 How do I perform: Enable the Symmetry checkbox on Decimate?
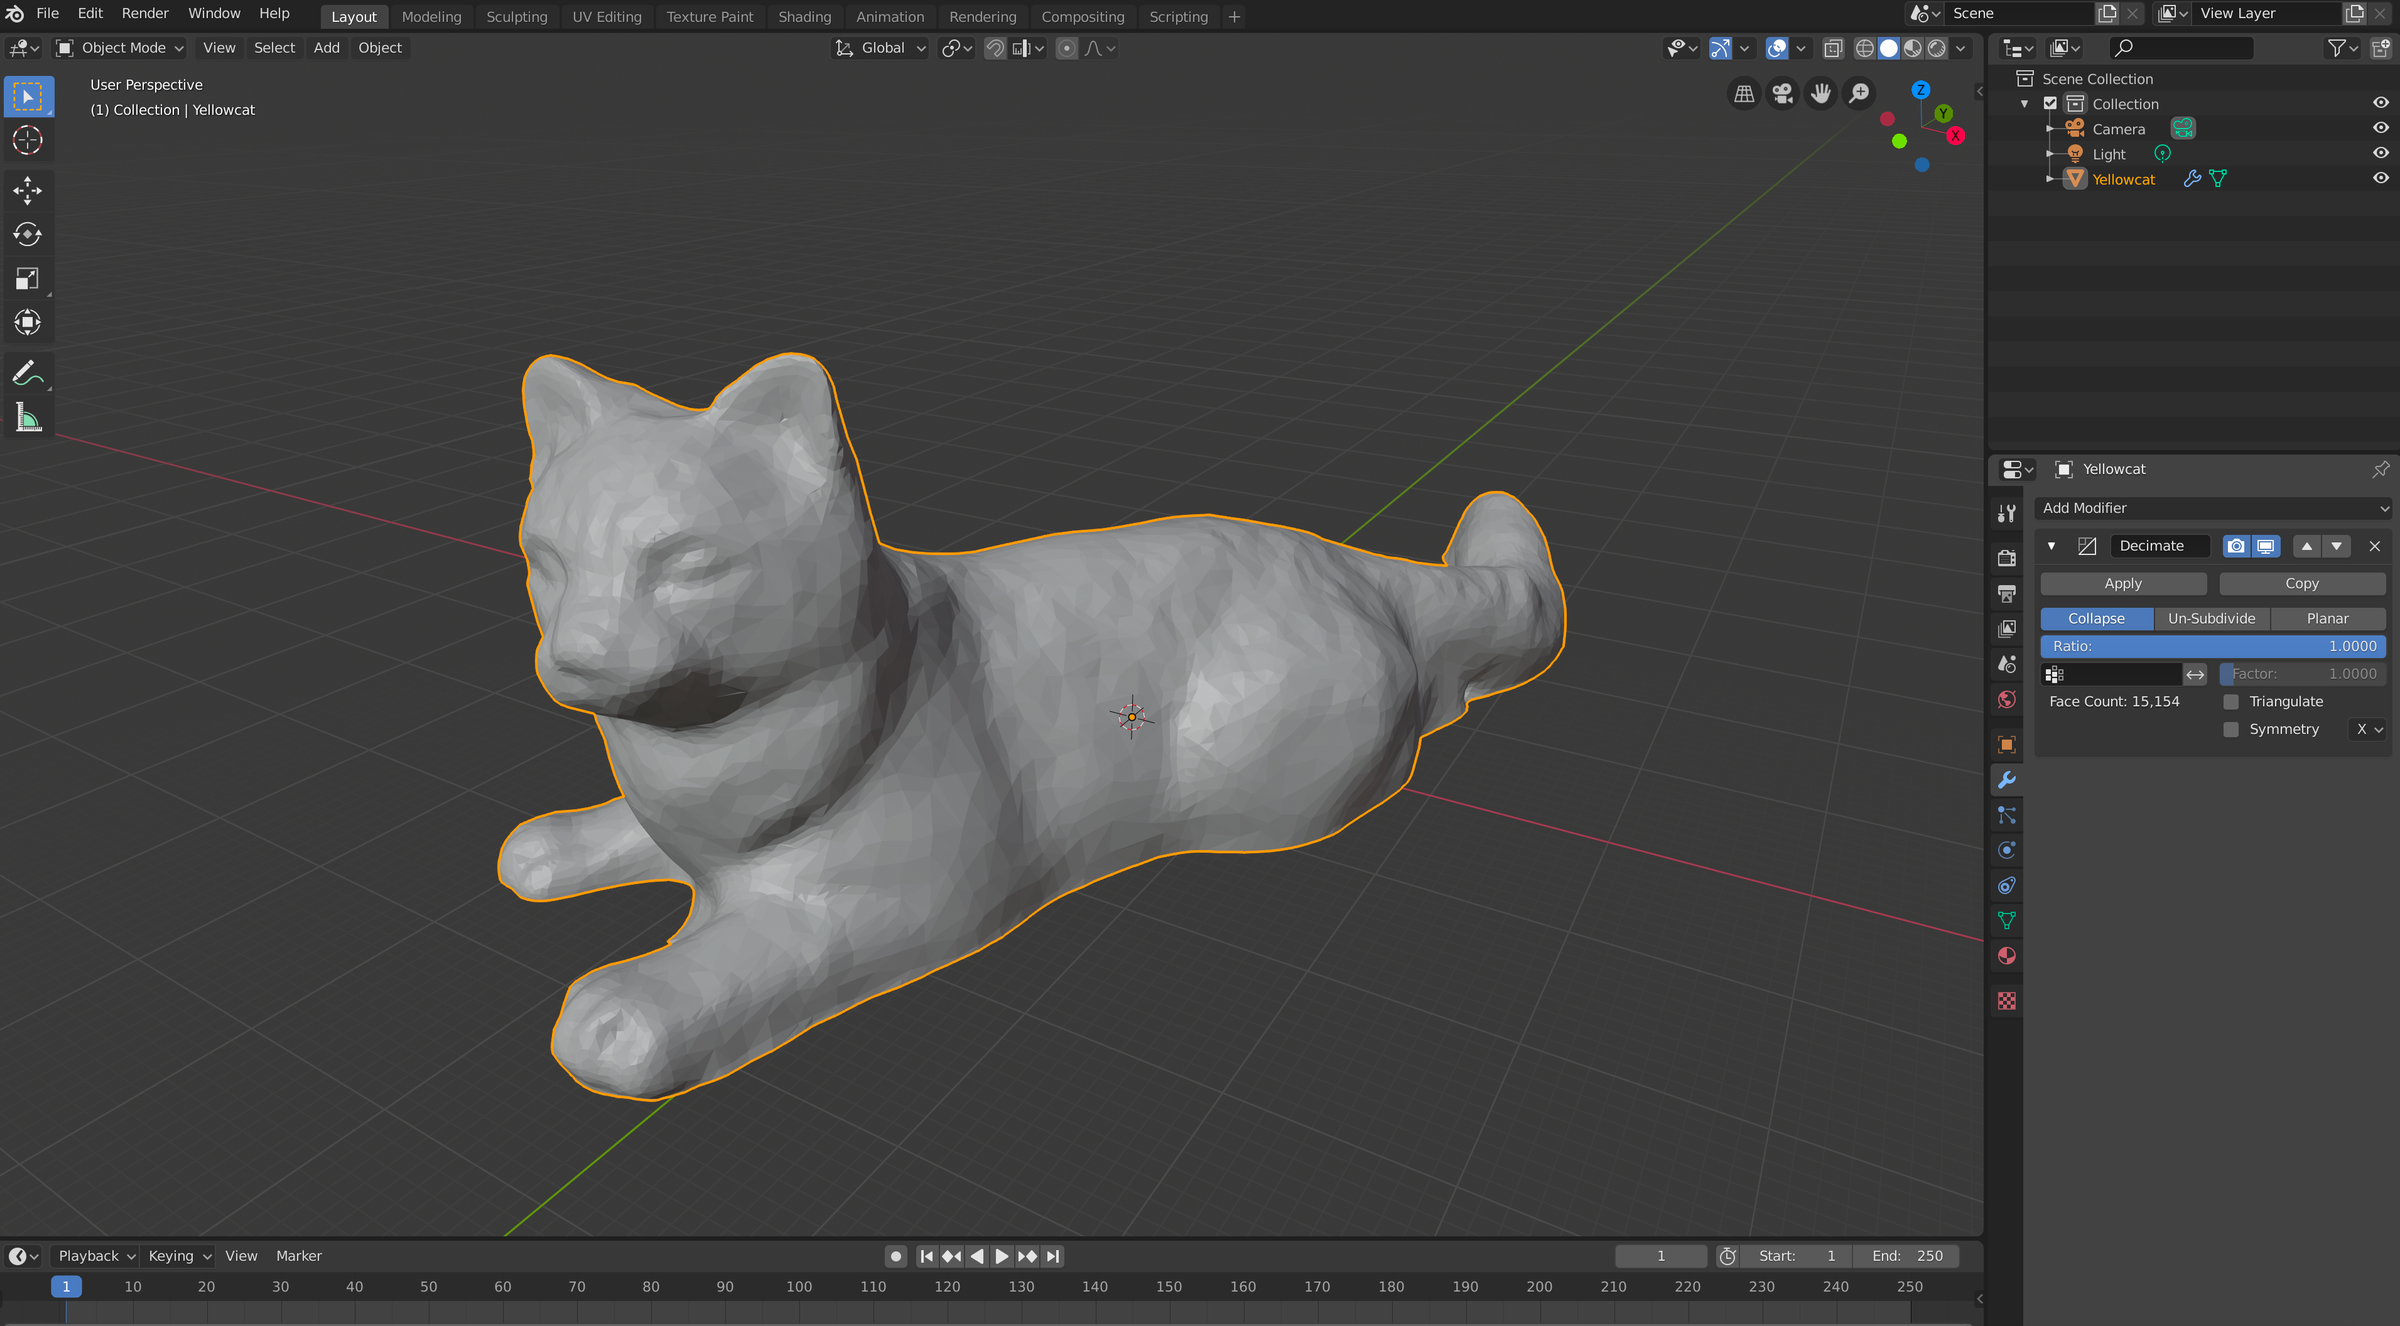click(x=2230, y=729)
